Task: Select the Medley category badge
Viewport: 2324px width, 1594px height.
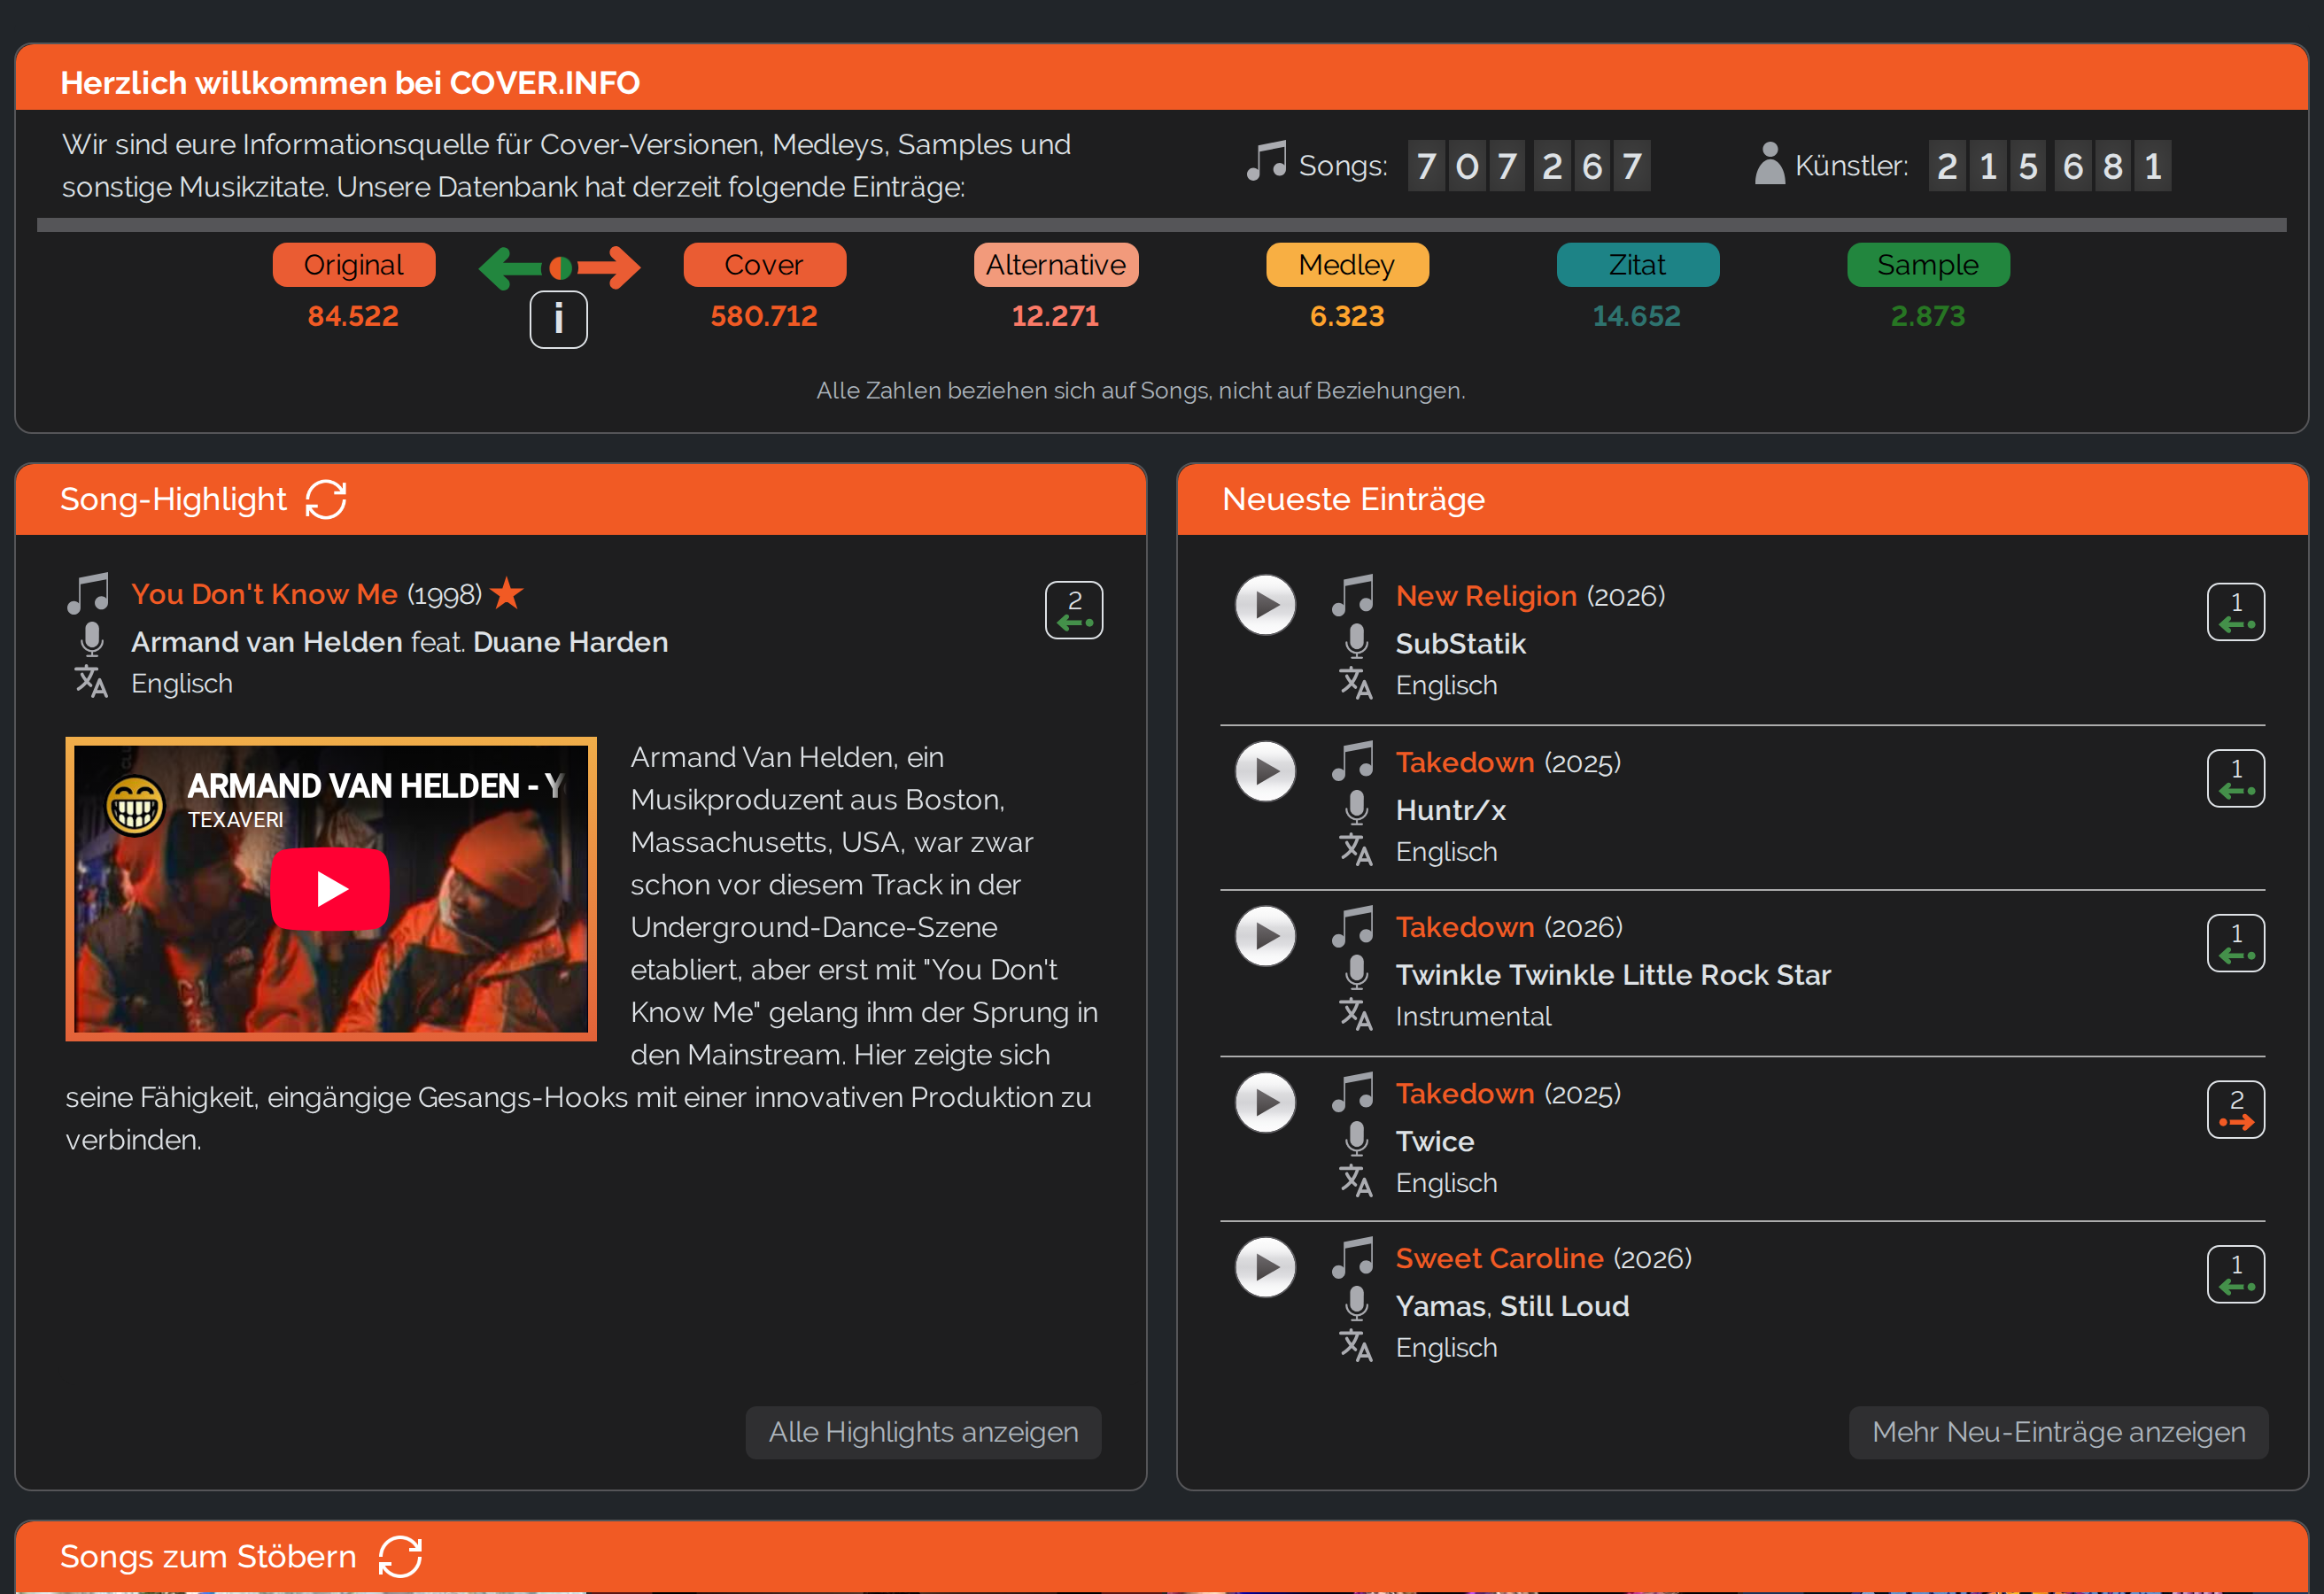Action: tap(1347, 265)
